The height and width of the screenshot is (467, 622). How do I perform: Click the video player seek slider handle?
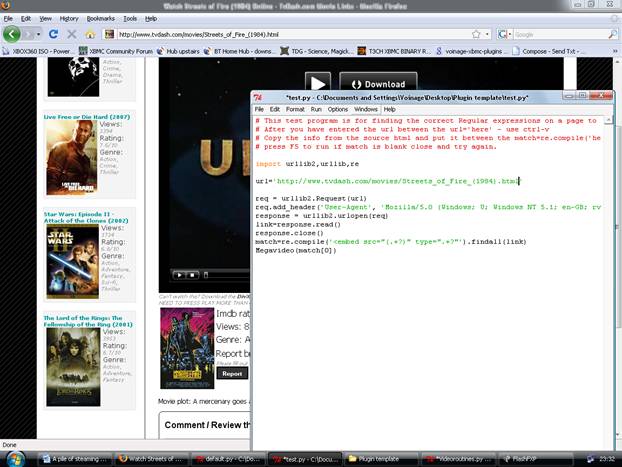(x=206, y=275)
